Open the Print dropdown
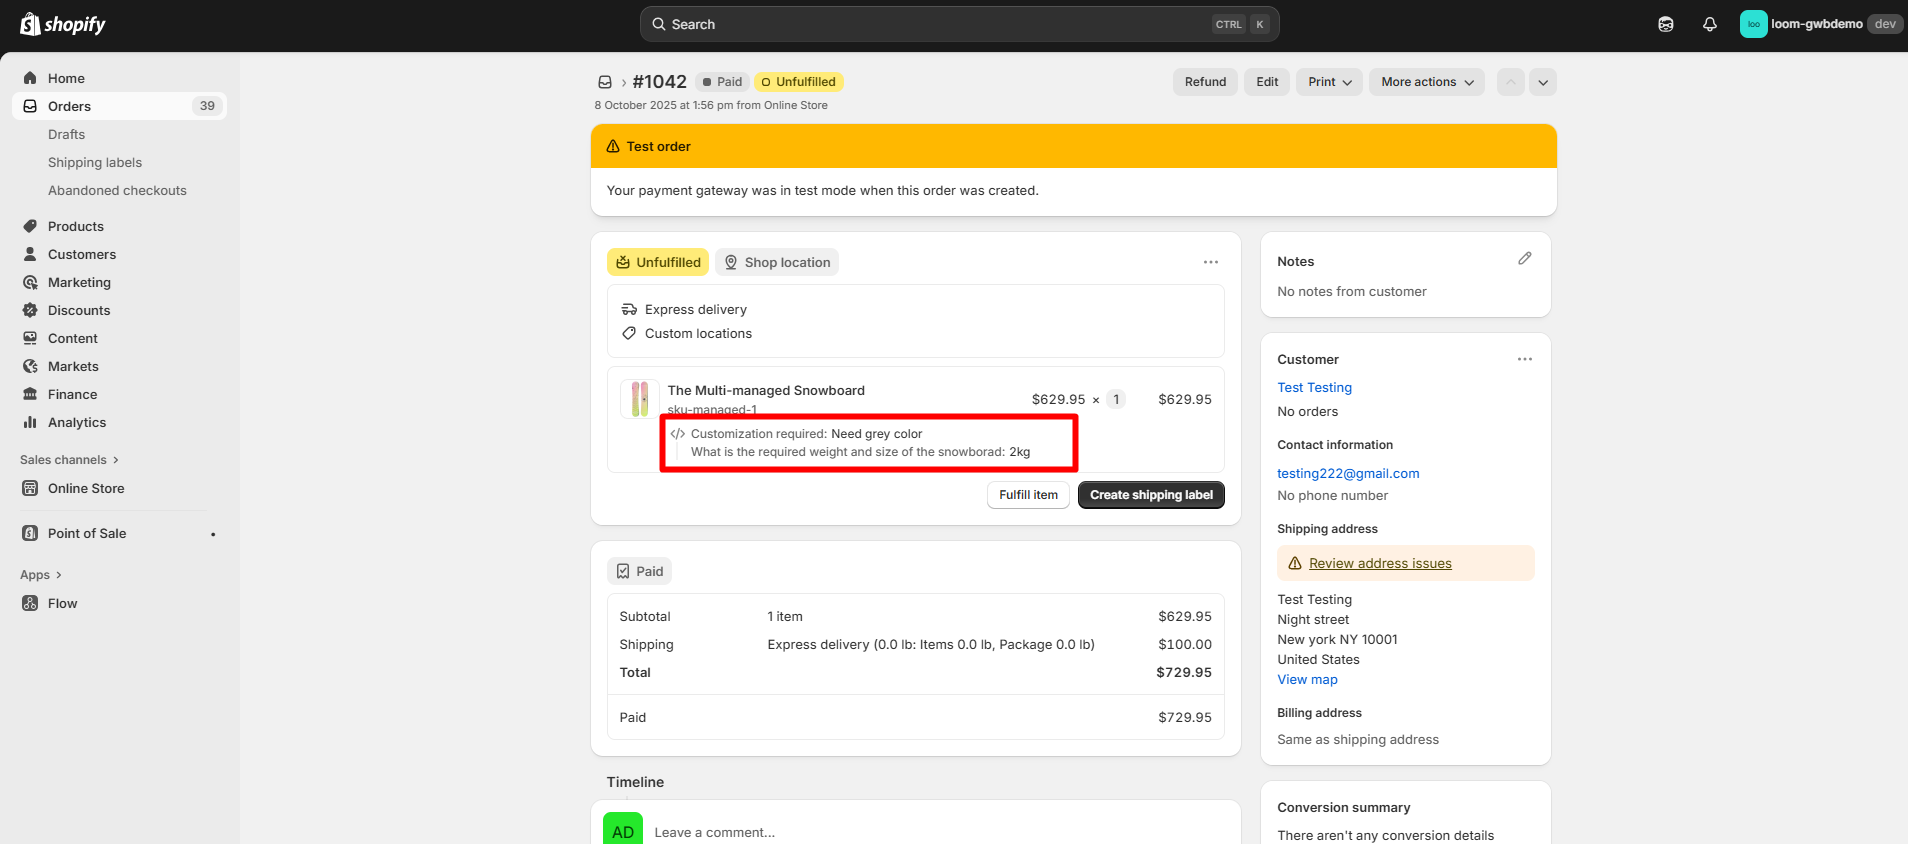This screenshot has width=1908, height=844. tap(1329, 82)
